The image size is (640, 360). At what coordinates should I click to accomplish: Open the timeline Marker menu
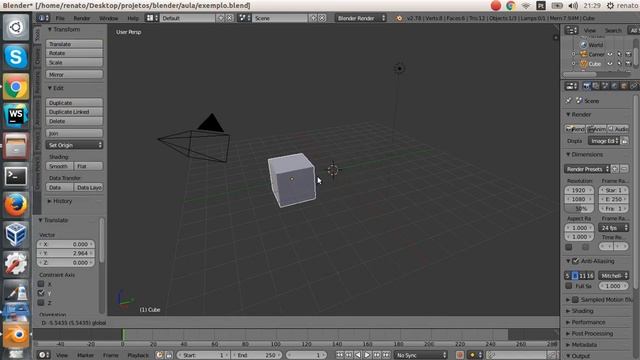click(85, 355)
